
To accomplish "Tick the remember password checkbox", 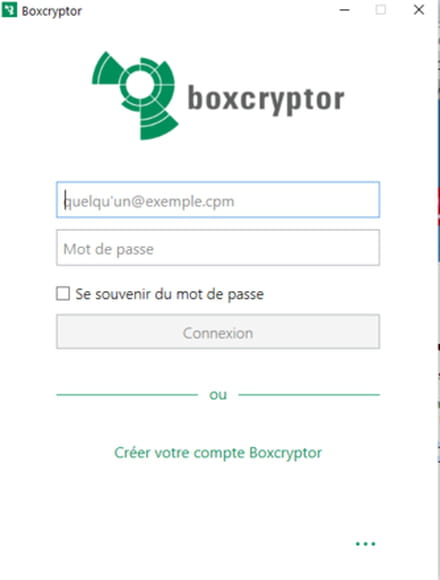I will coord(63,294).
